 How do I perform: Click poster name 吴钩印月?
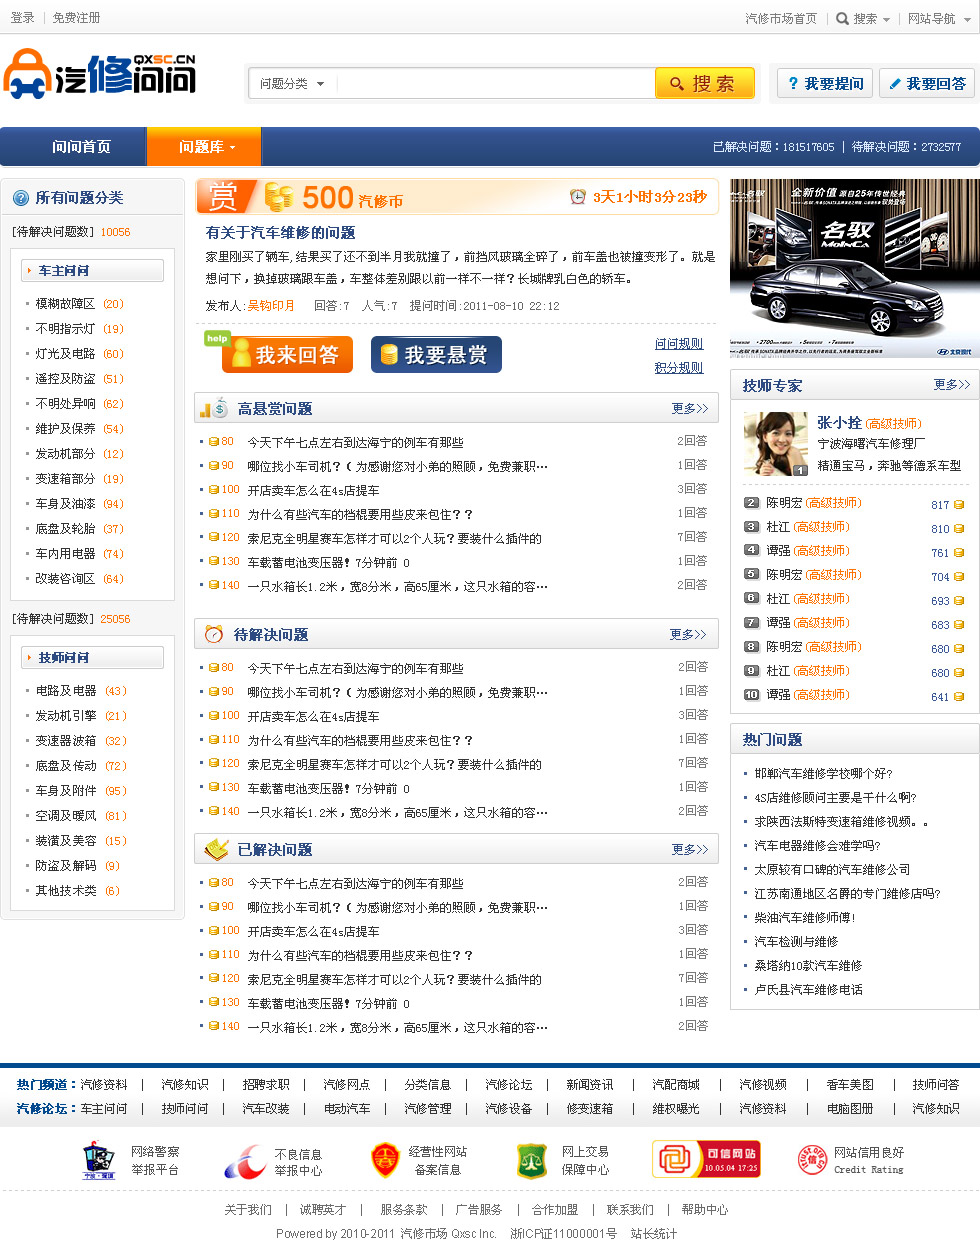(x=271, y=305)
